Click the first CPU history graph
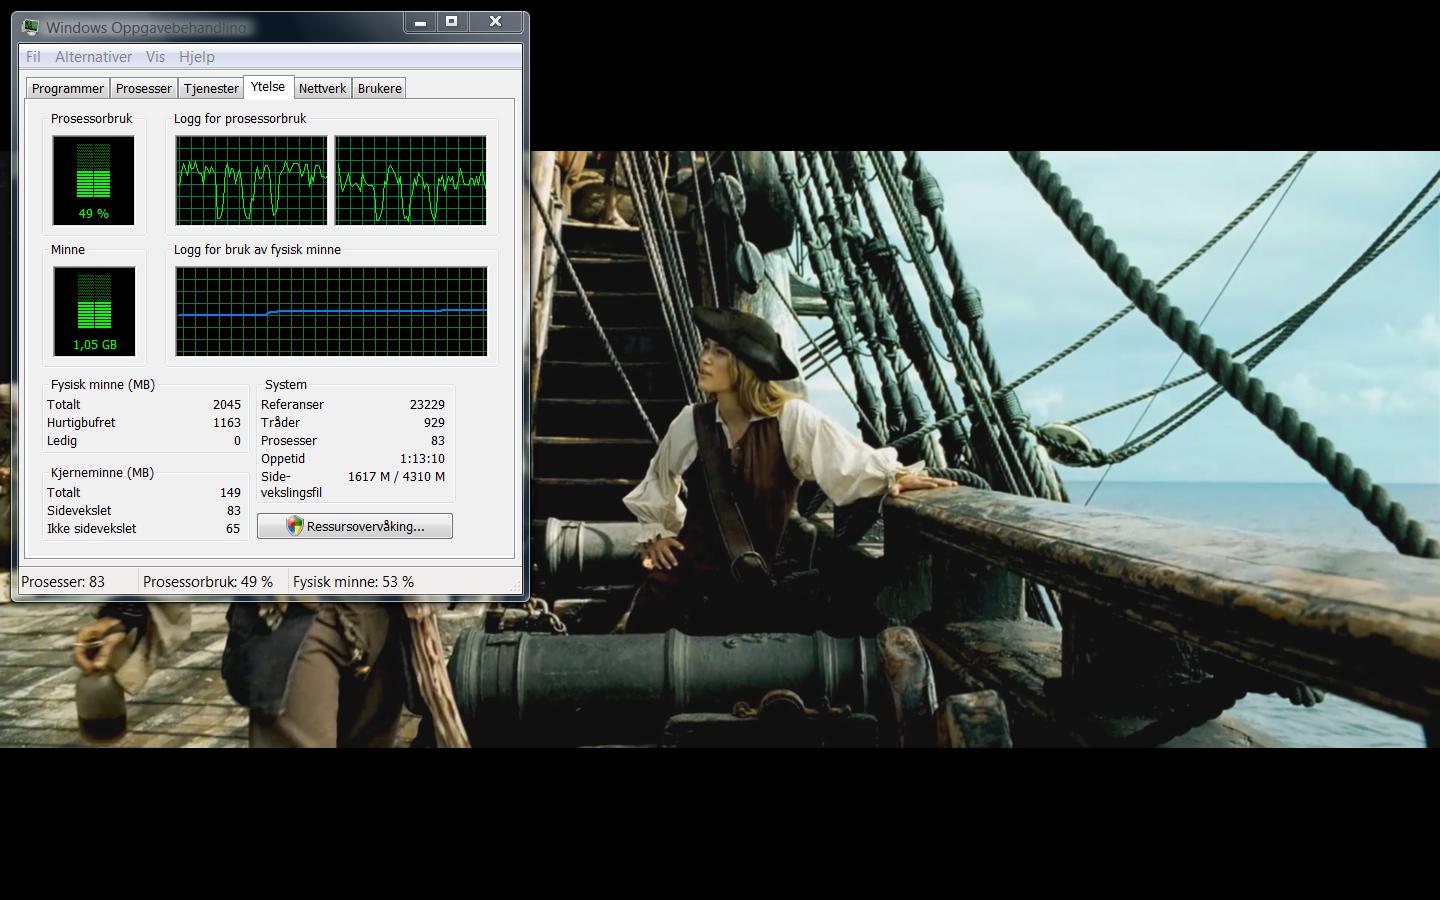 (251, 180)
